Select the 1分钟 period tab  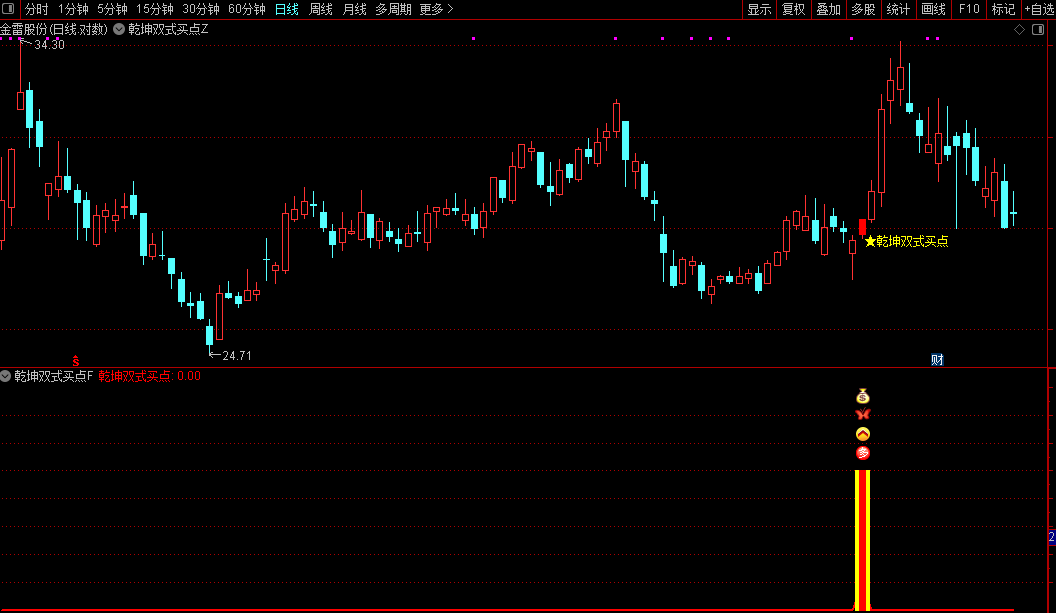[x=73, y=9]
